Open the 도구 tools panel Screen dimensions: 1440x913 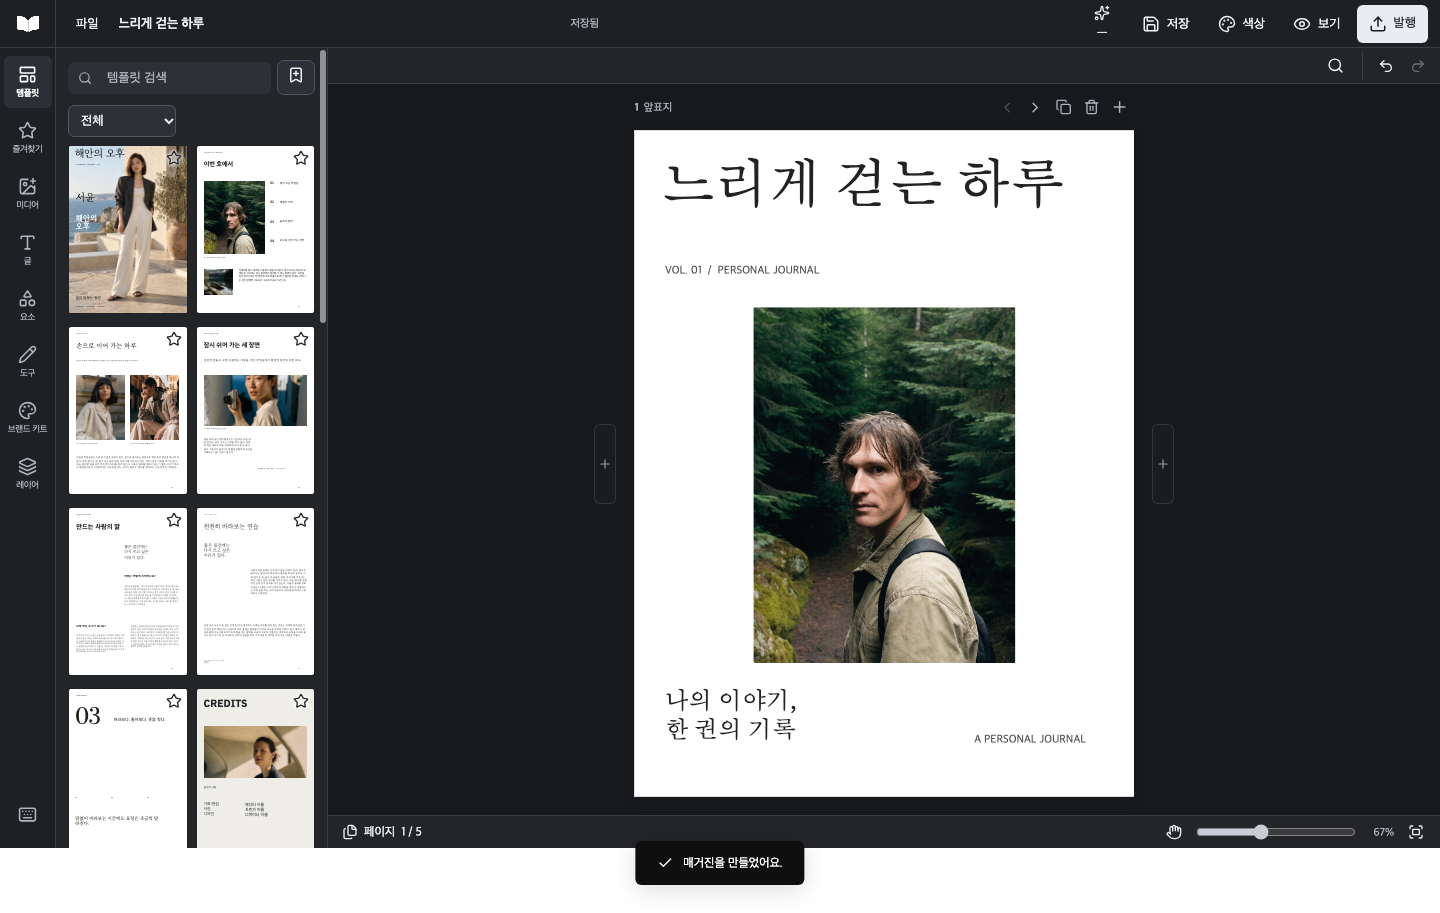coord(28,362)
